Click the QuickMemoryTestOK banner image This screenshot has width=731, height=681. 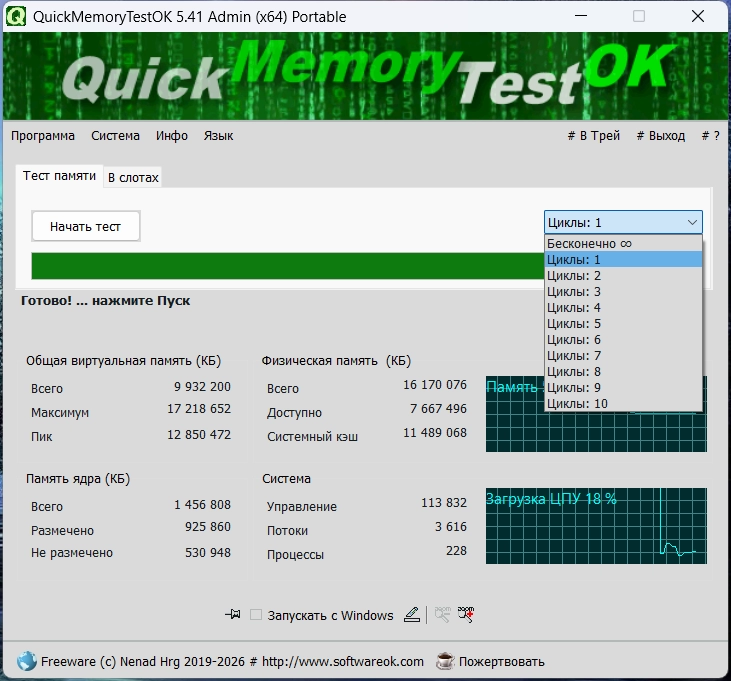365,76
